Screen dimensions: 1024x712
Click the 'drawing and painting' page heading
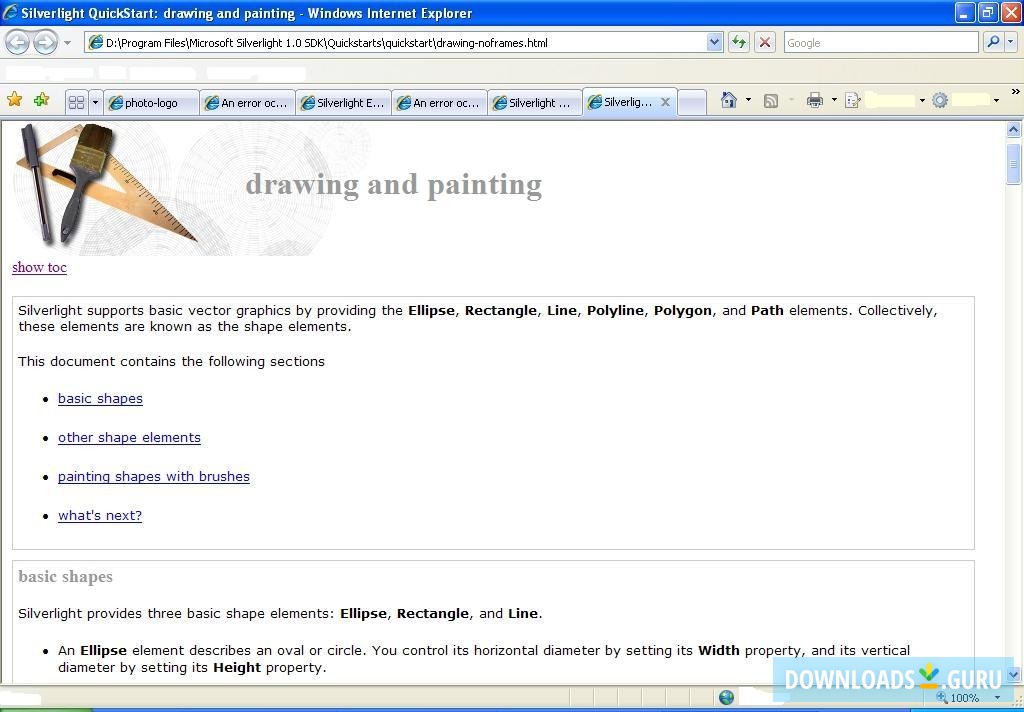click(x=394, y=185)
